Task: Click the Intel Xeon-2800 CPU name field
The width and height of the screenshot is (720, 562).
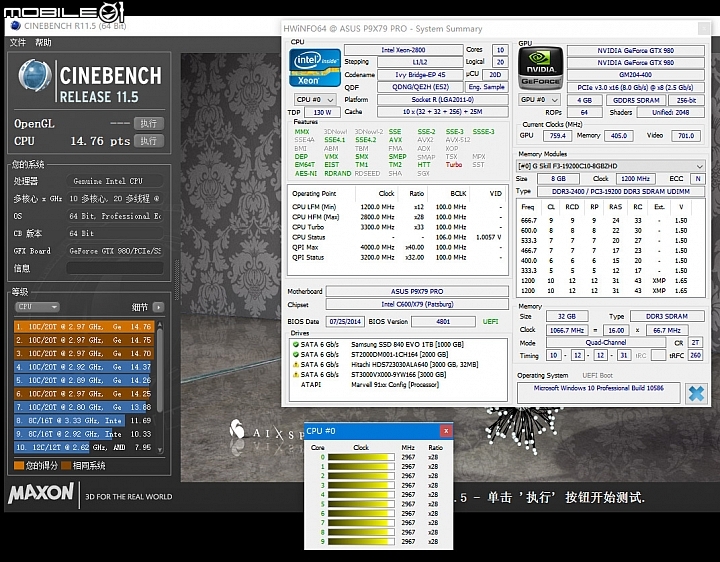Action: pos(404,50)
